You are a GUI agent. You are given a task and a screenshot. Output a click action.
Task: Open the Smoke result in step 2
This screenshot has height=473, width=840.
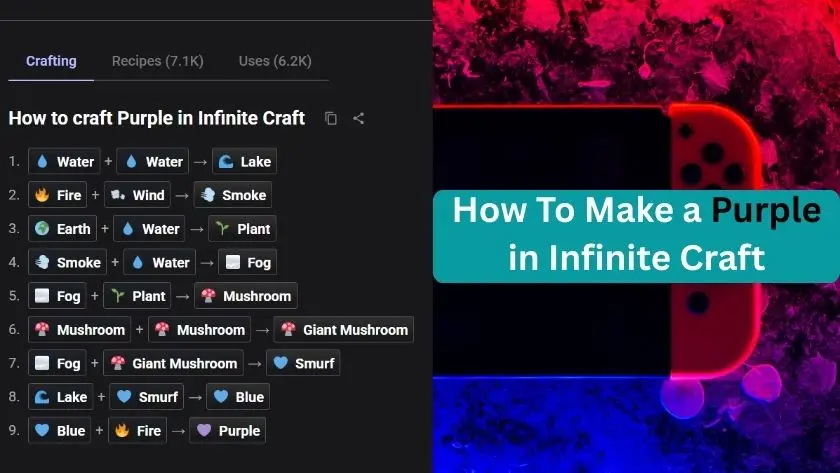tap(232, 195)
